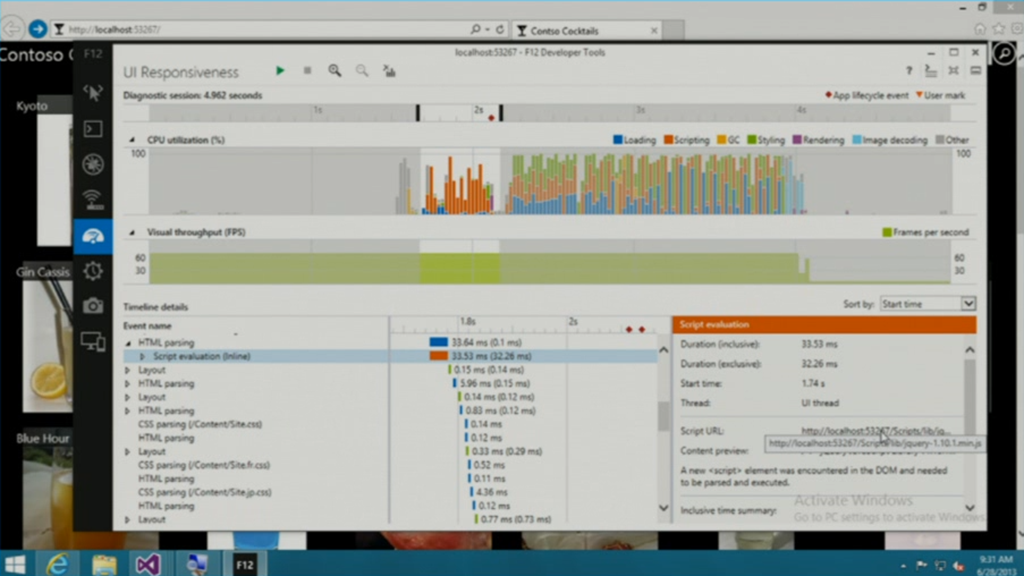Open IE Home from the top-right icons
Viewport: 1024px width, 576px height.
[980, 29]
